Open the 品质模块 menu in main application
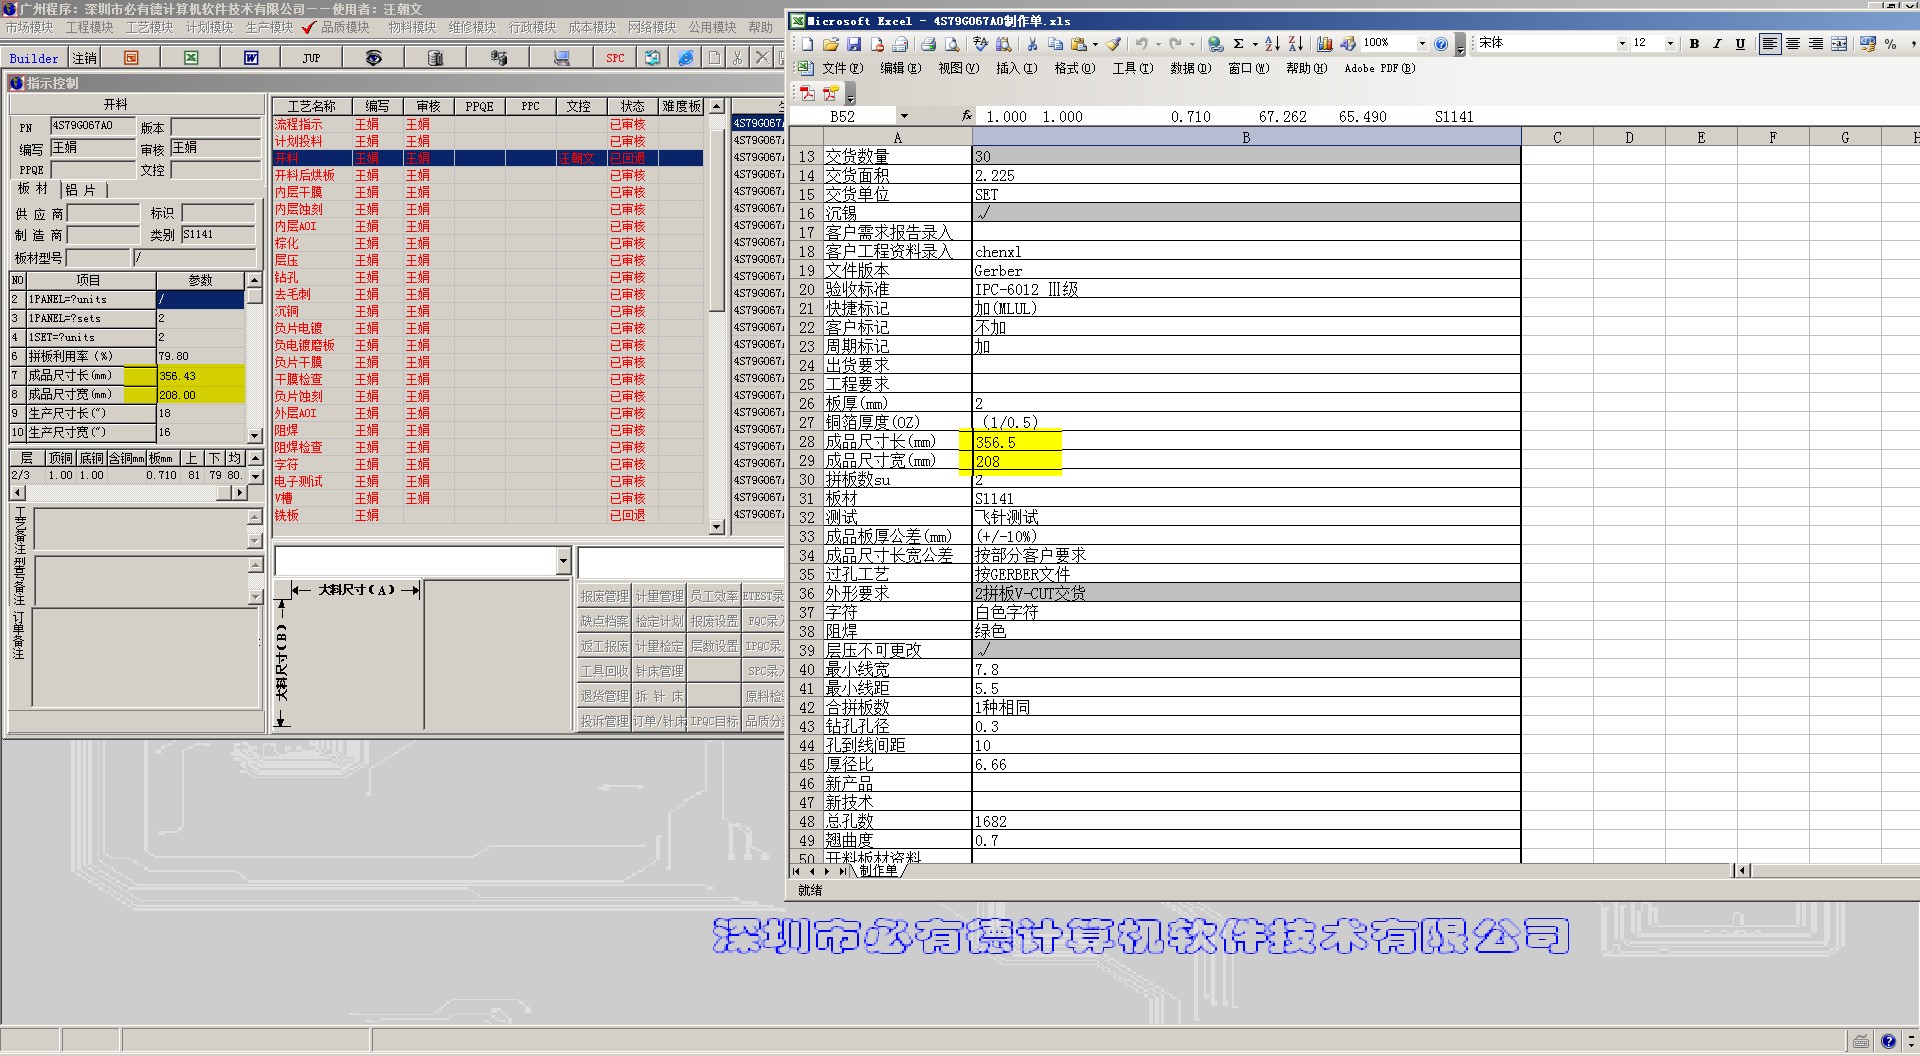The image size is (1920, 1056). [x=345, y=27]
